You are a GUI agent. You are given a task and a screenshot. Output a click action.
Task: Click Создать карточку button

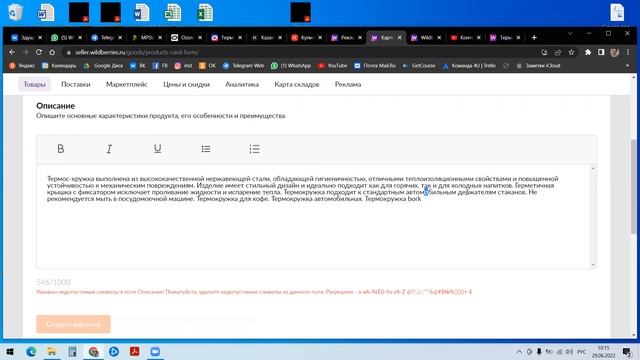[x=73, y=324]
